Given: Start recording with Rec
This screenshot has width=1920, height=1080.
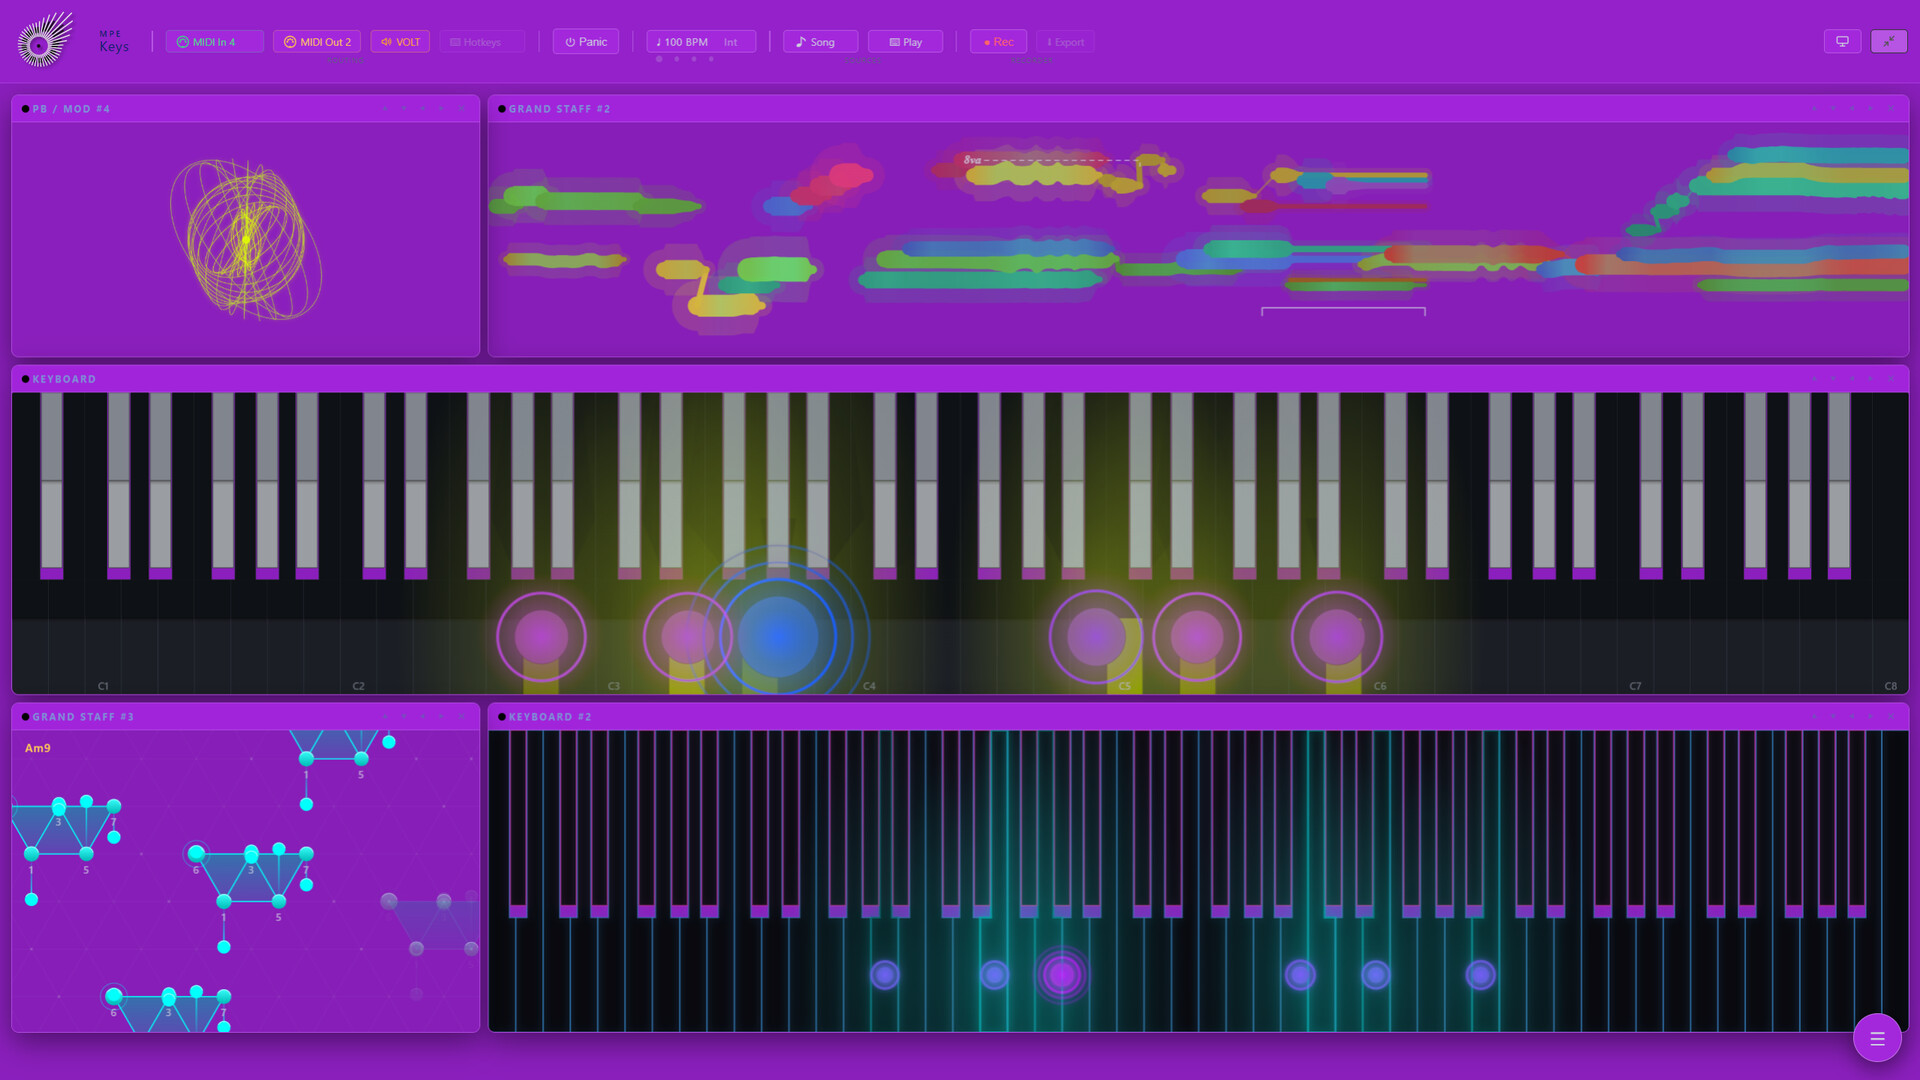Looking at the screenshot, I should point(998,42).
